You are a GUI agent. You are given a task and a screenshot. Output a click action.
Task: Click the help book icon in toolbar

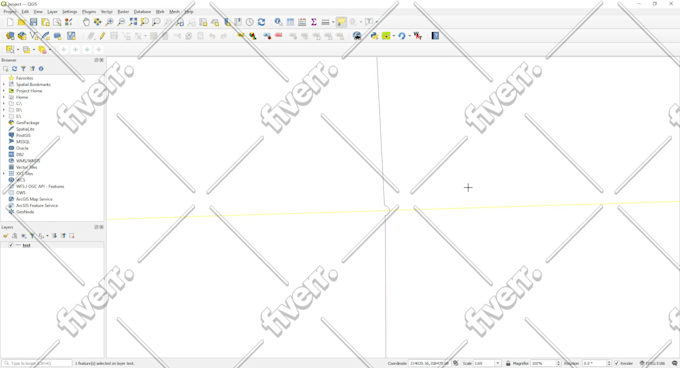click(x=435, y=36)
